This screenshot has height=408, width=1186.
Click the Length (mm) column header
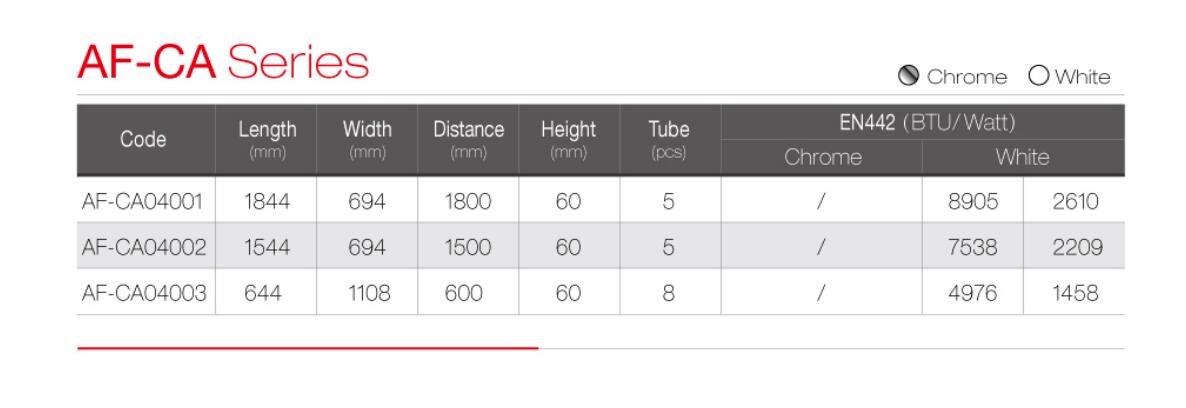pos(267,139)
